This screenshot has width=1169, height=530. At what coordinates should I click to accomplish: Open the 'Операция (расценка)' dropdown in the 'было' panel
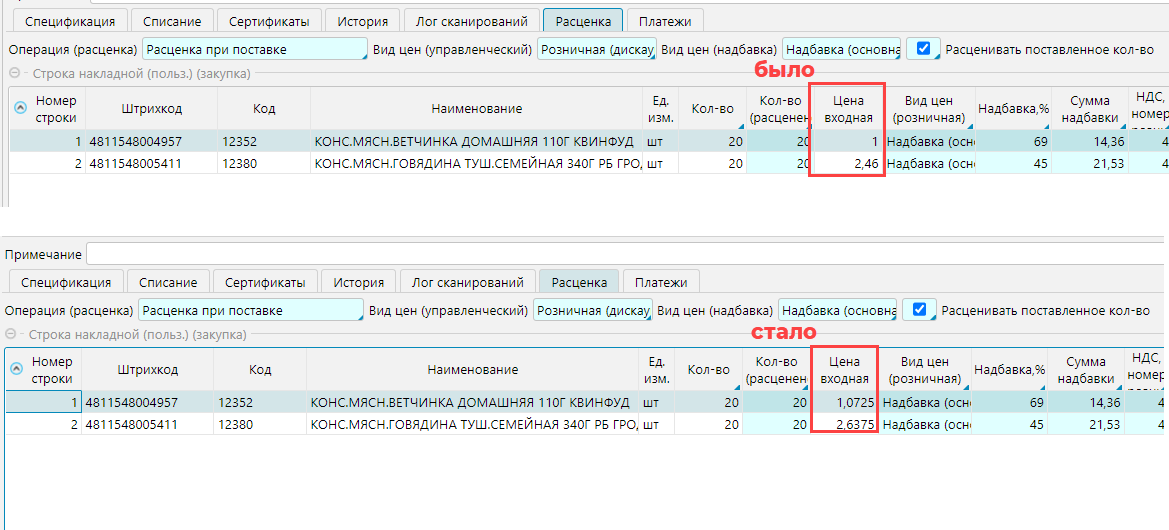(255, 50)
